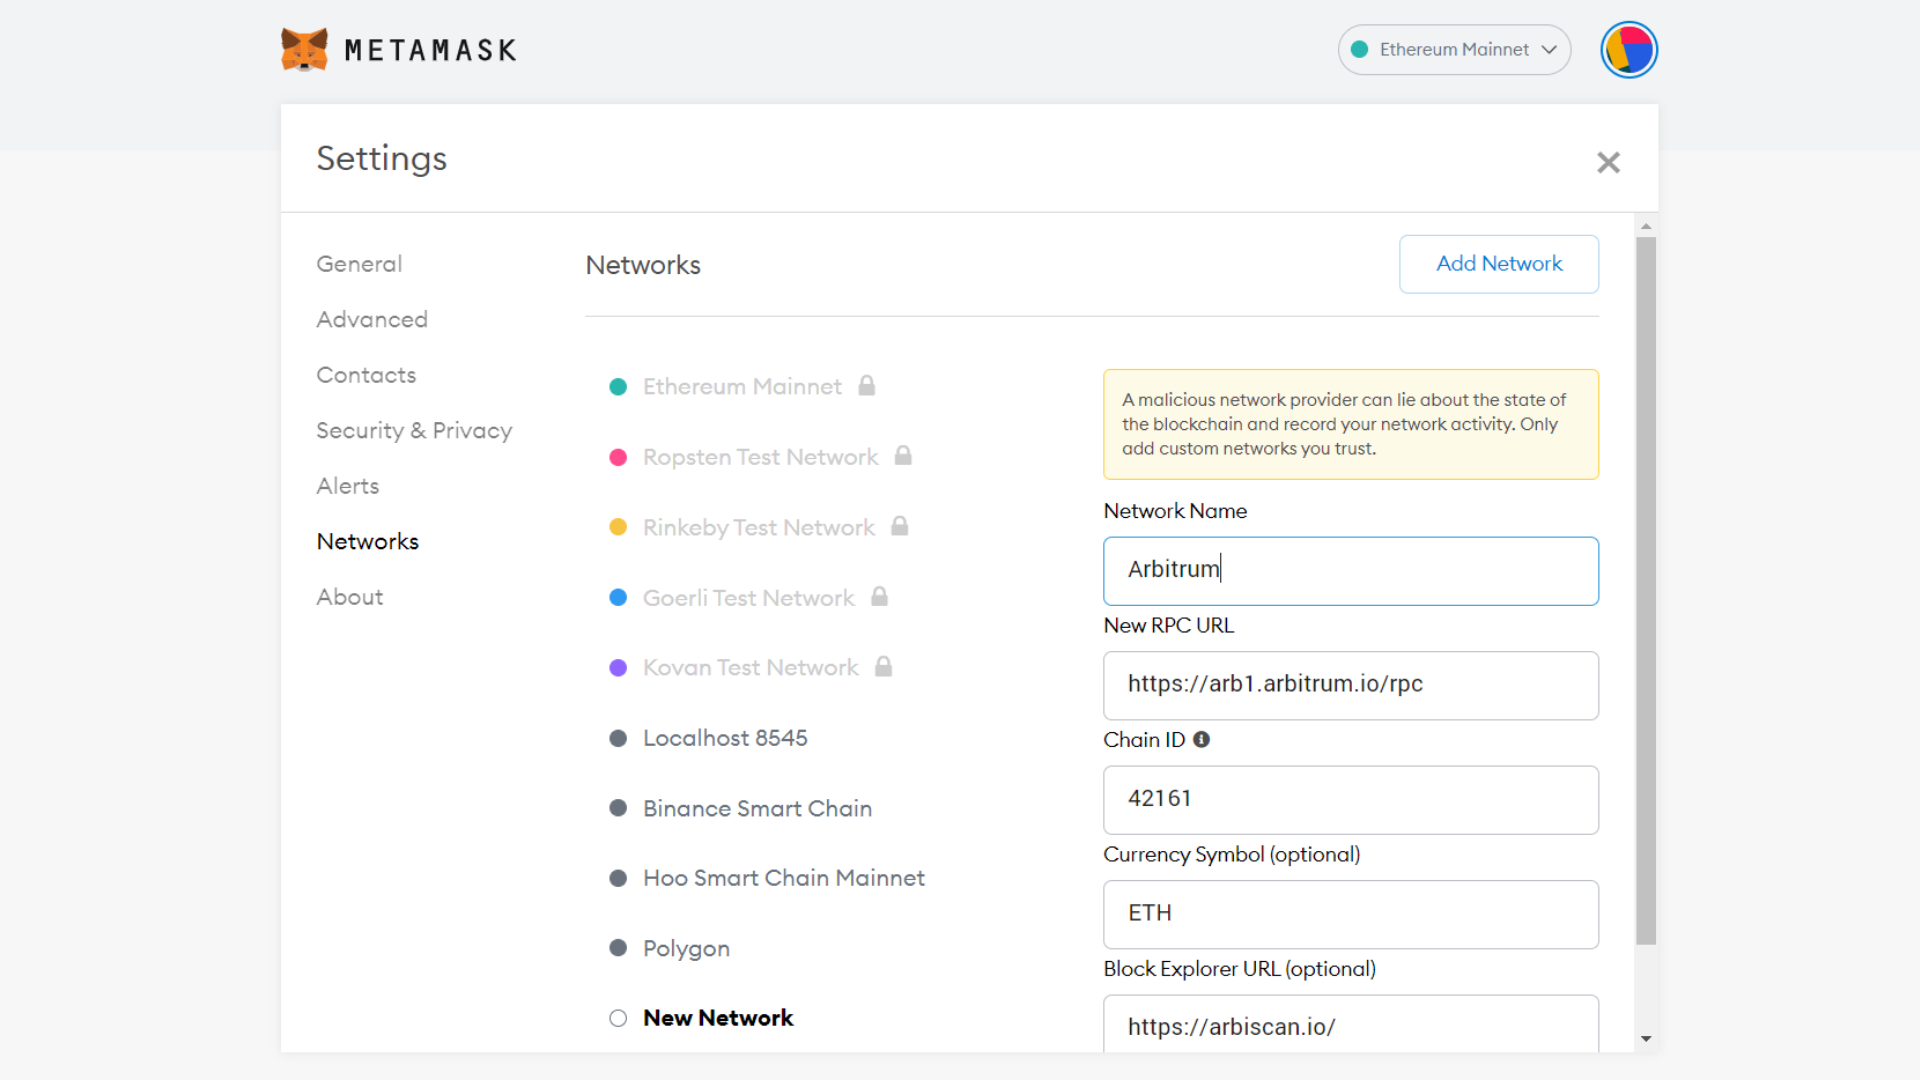The width and height of the screenshot is (1920, 1080).
Task: Click the Chain ID info icon
Action: 1201,739
